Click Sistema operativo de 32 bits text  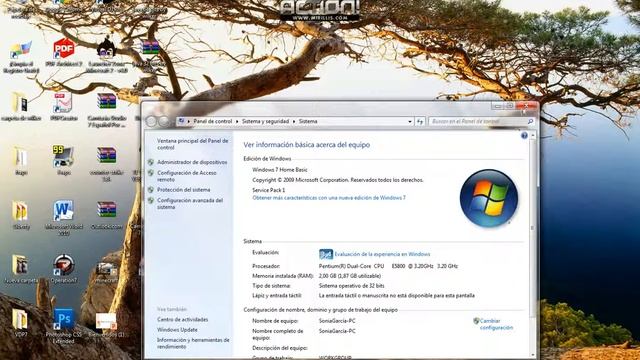(351, 286)
